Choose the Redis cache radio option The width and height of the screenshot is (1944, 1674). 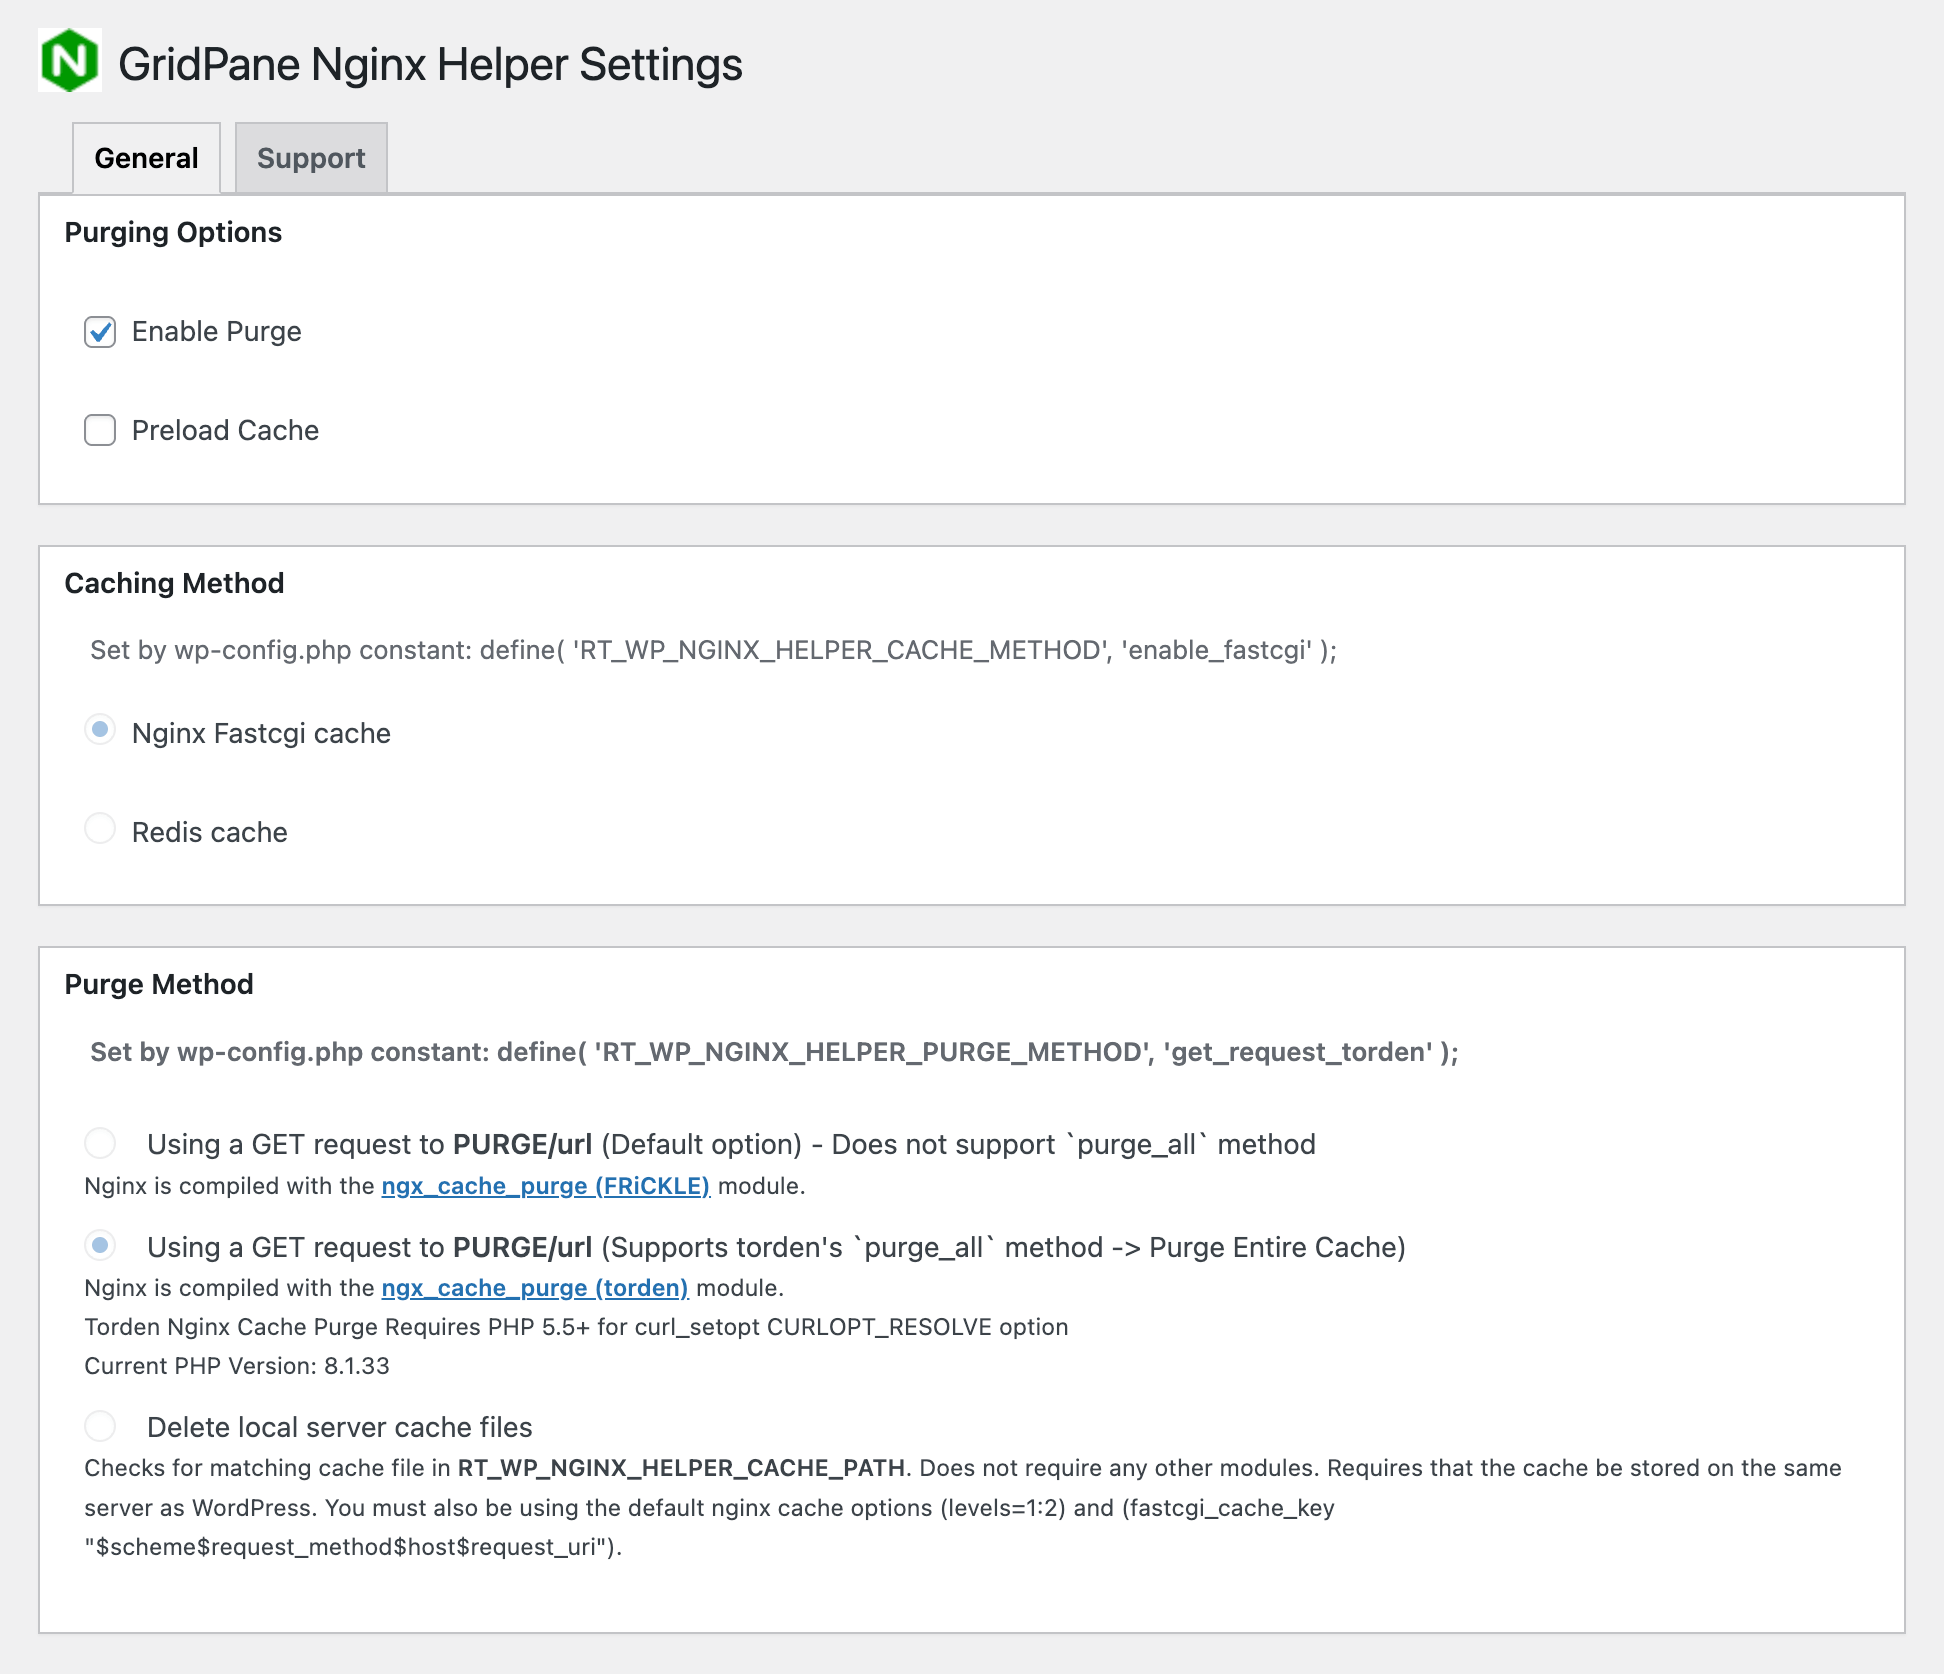pos(100,829)
